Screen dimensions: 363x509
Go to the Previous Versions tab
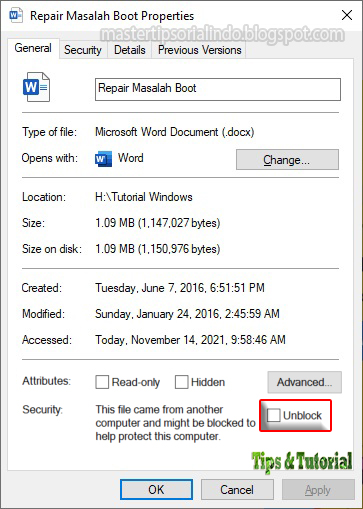tap(199, 50)
